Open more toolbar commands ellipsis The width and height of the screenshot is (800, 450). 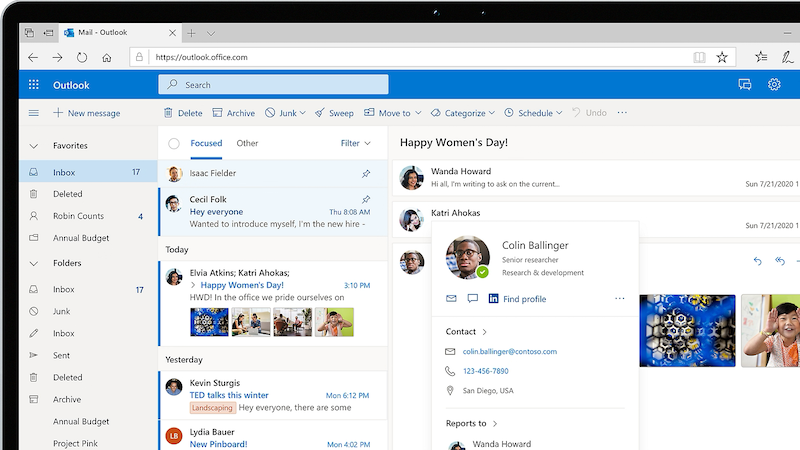click(622, 113)
